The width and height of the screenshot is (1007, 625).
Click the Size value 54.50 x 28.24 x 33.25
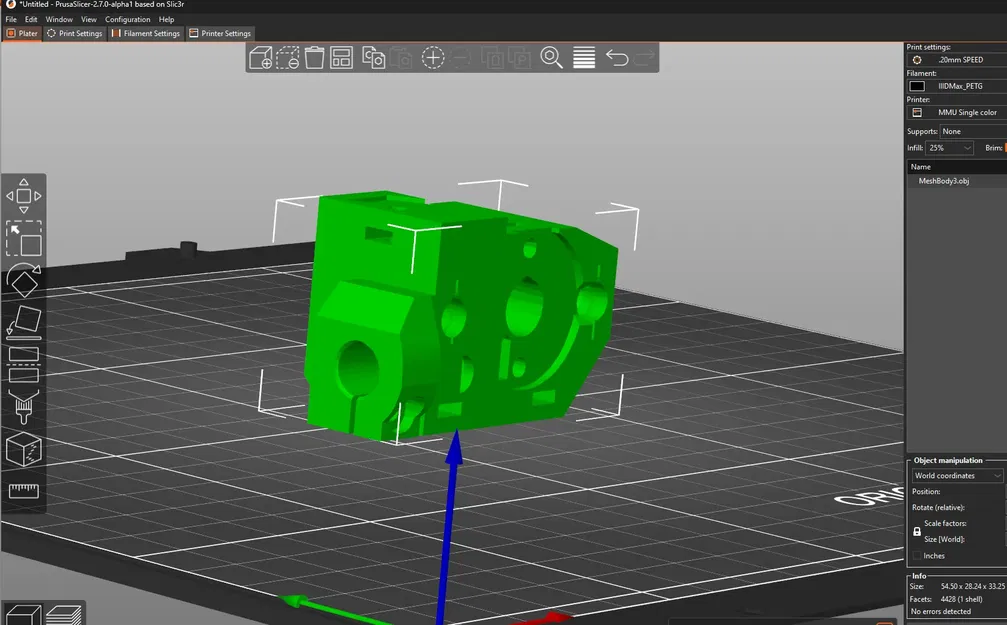tap(972, 586)
